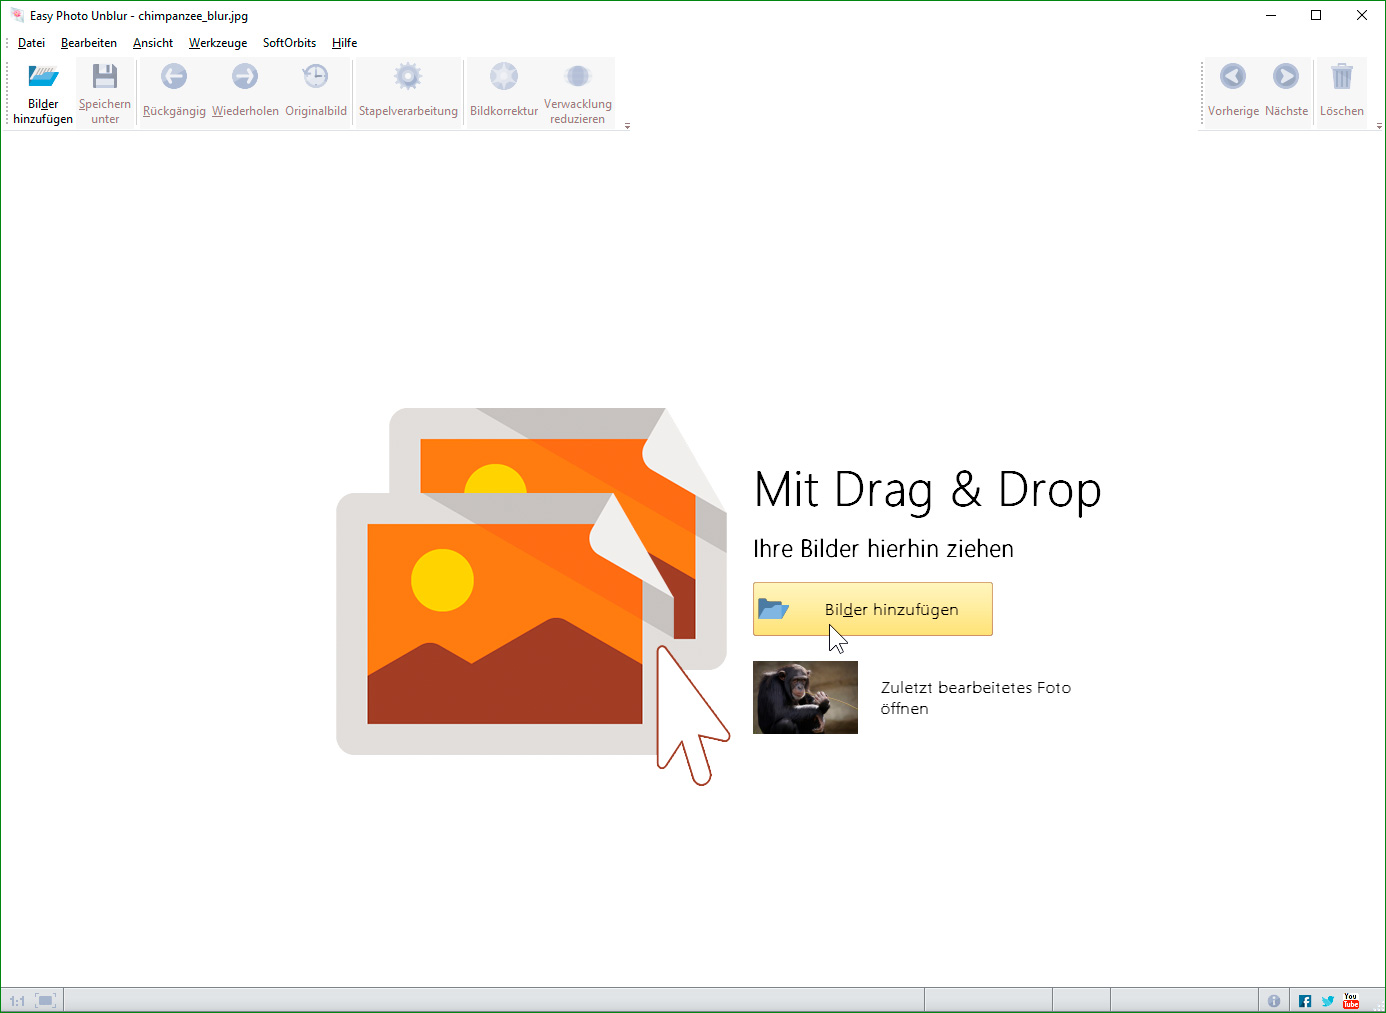Click Zuletzt bearbeitetes Foto öffnen link
This screenshot has height=1013, width=1386.
(x=975, y=698)
